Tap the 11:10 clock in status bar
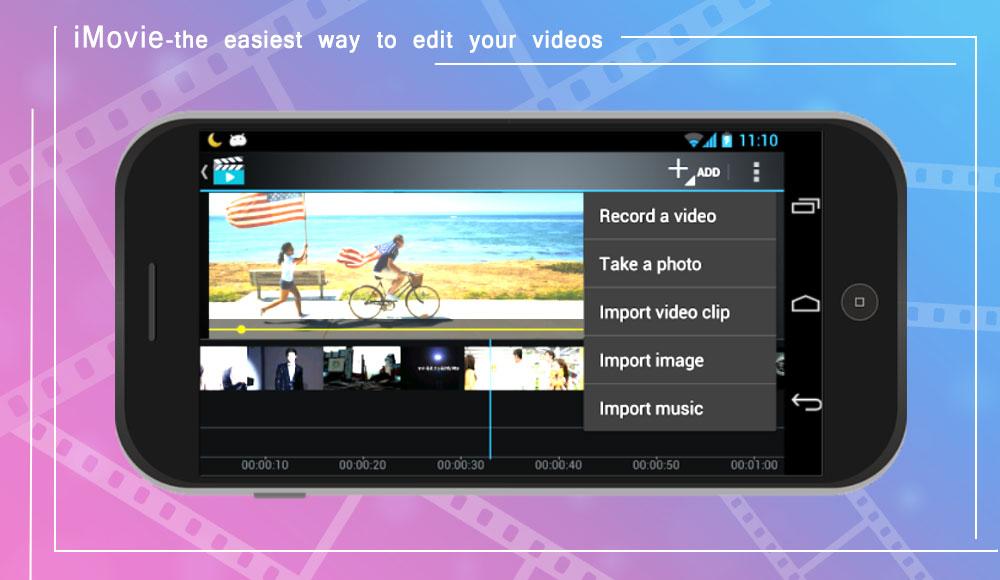 758,140
